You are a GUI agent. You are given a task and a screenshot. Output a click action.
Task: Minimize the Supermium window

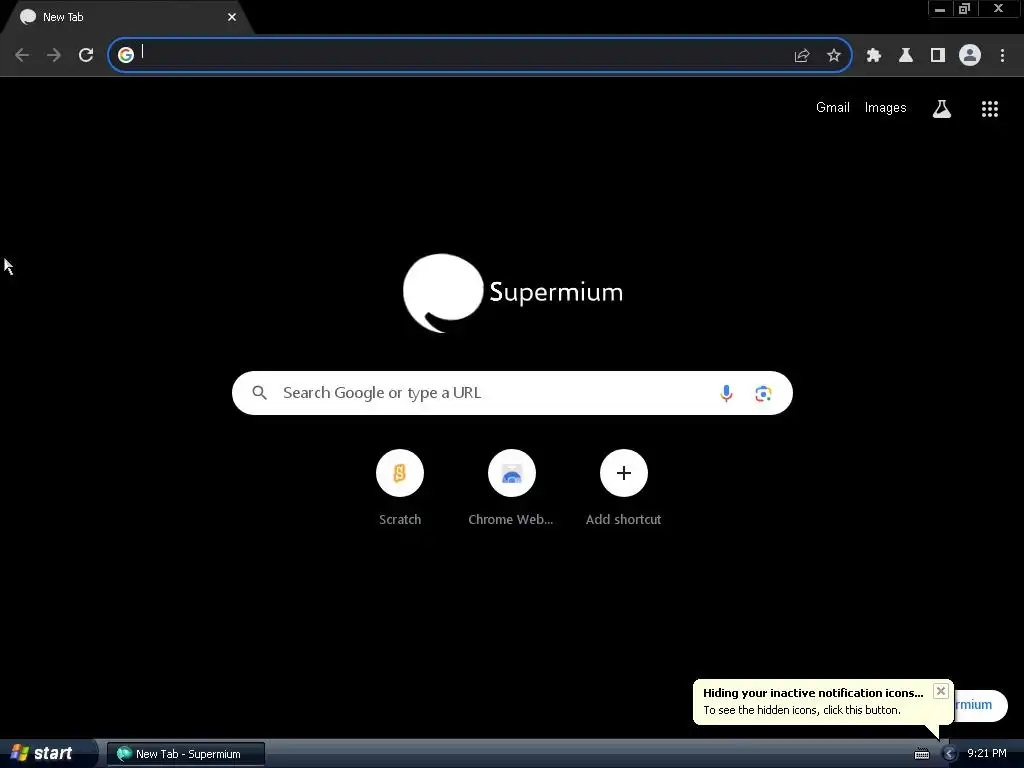(940, 8)
